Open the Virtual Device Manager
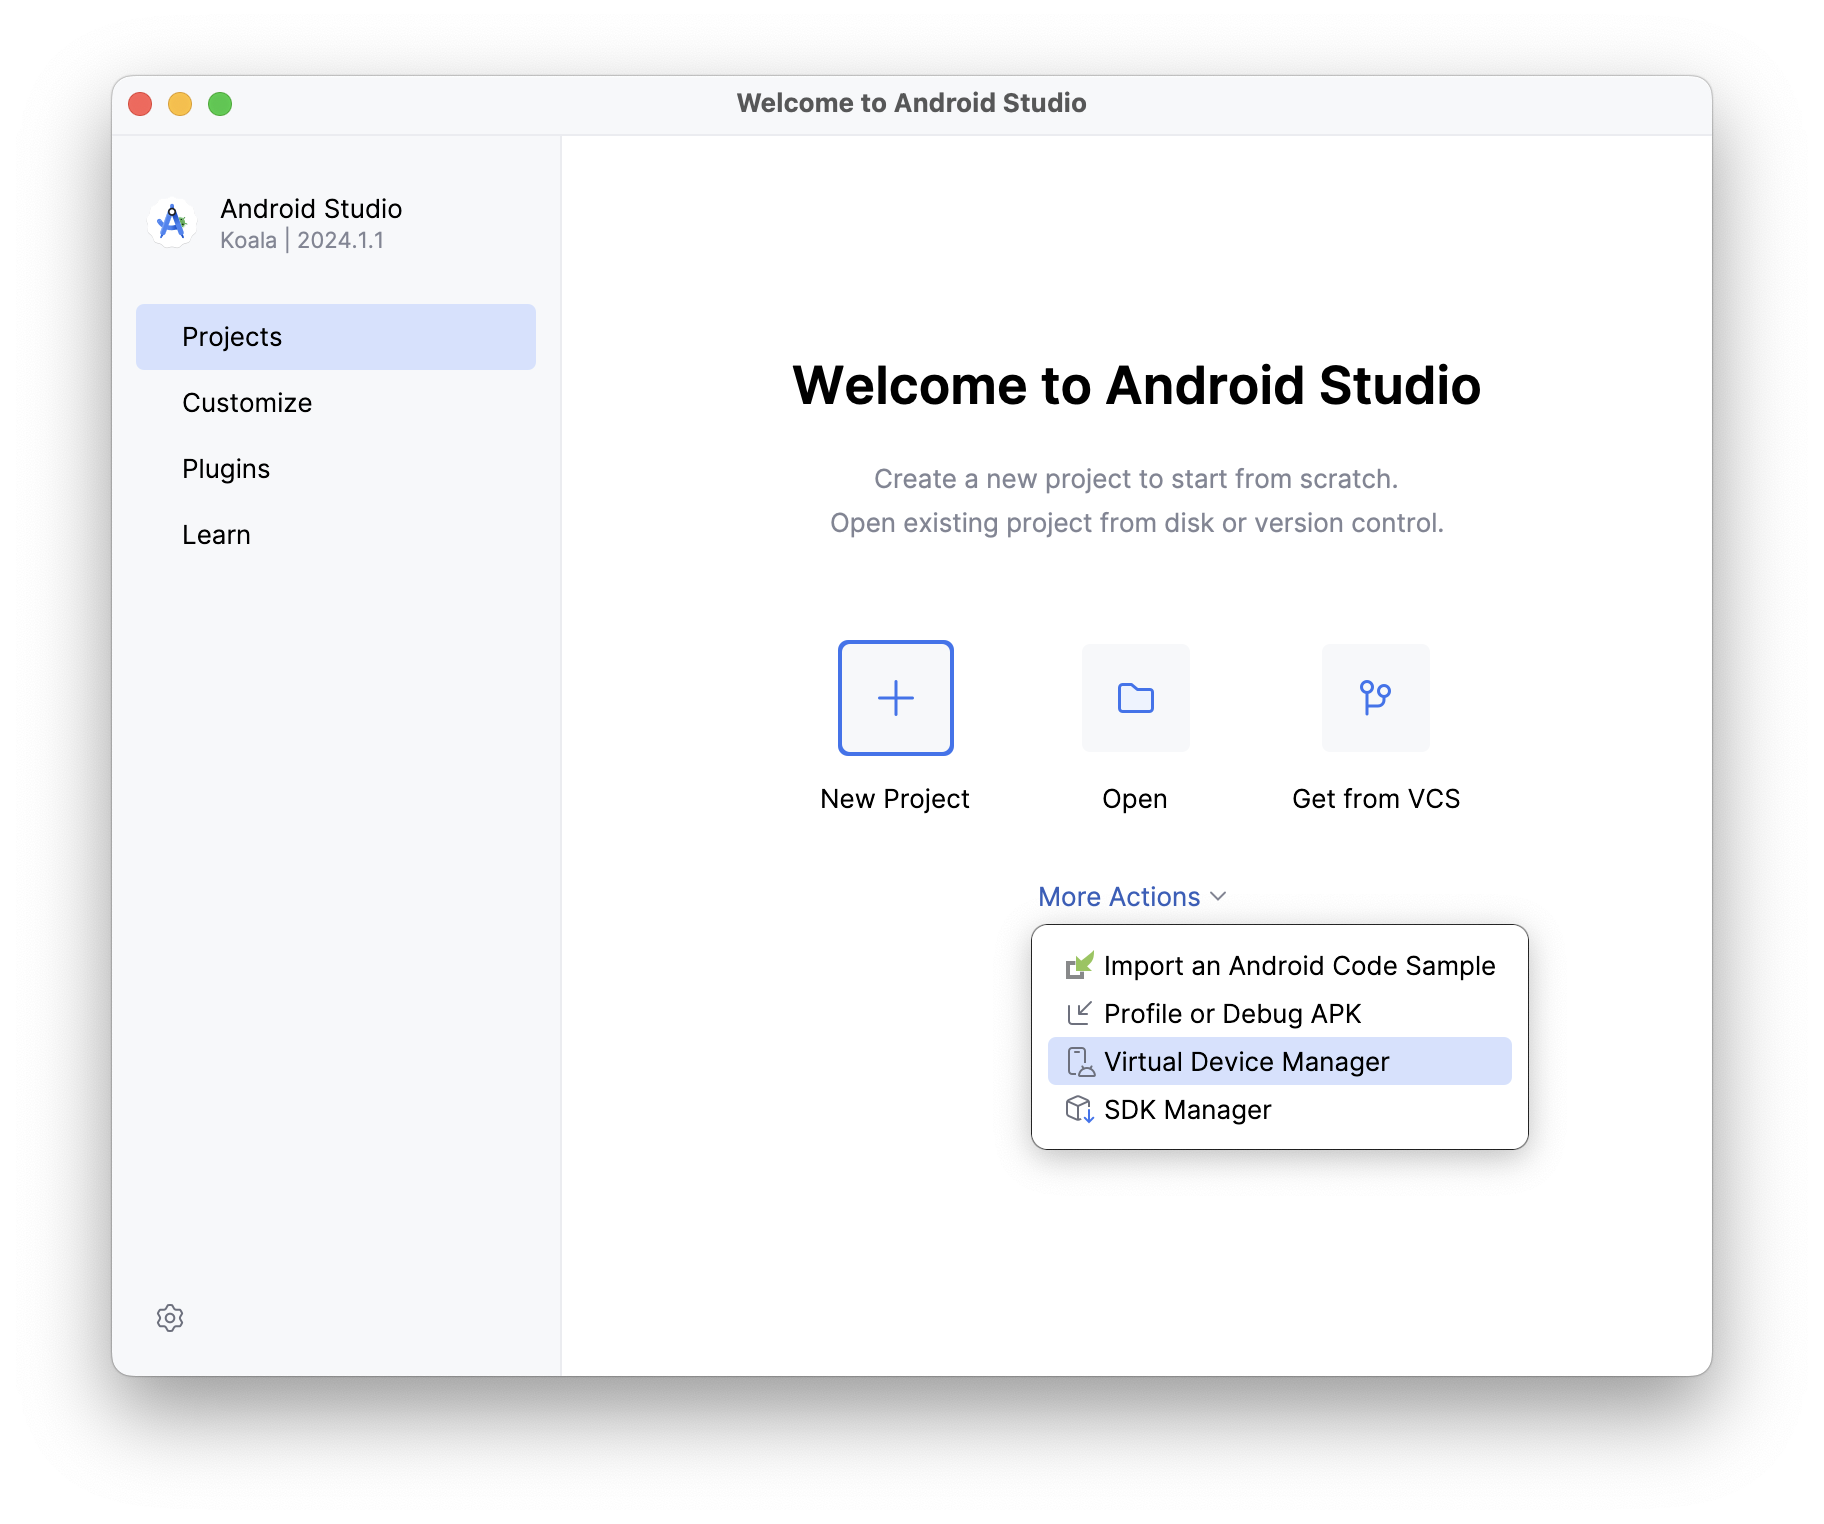The width and height of the screenshot is (1824, 1524). (1246, 1061)
